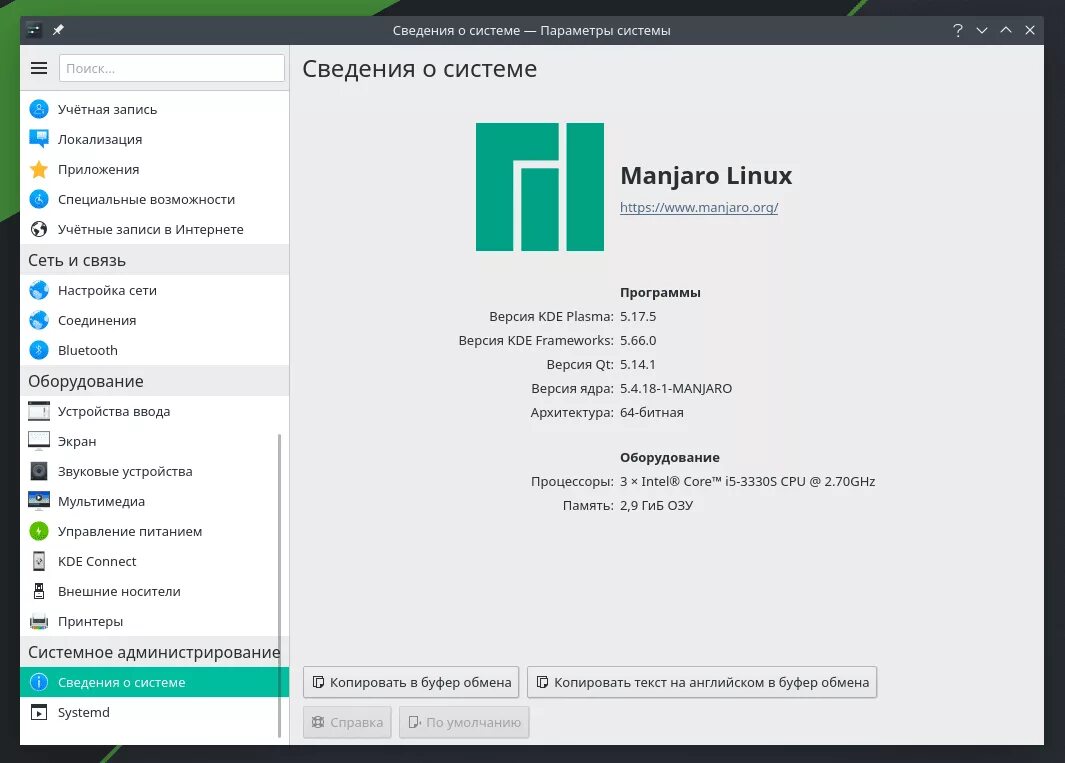
Task: Open the Мультимедиа icon
Action: tap(39, 501)
